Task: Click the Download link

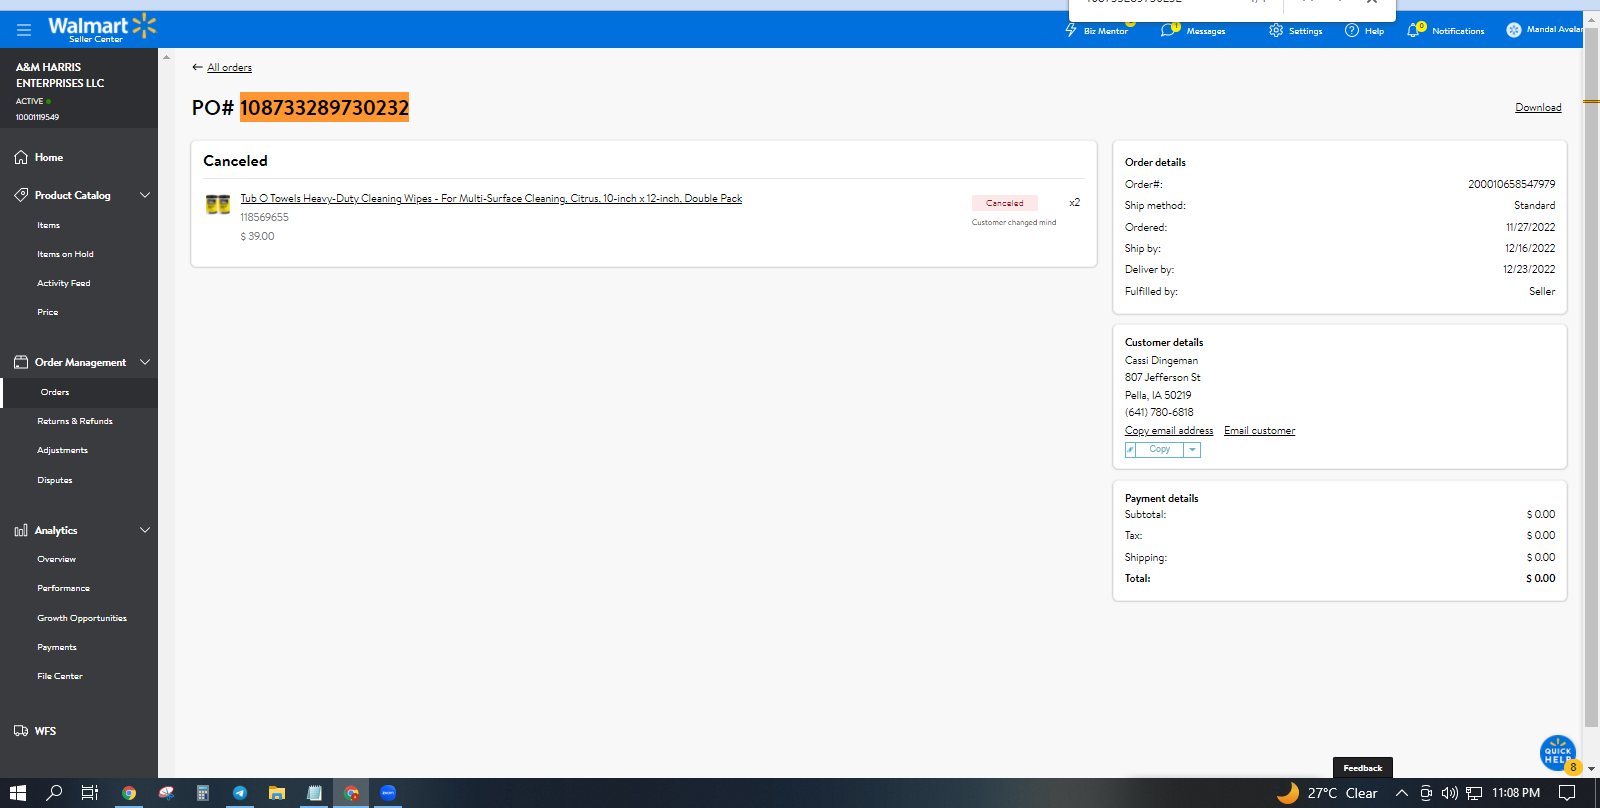Action: [1538, 107]
